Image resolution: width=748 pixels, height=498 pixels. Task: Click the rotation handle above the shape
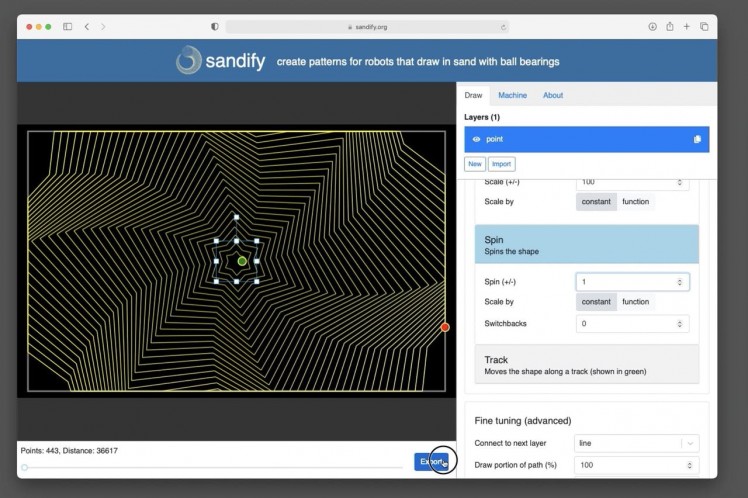point(236,217)
